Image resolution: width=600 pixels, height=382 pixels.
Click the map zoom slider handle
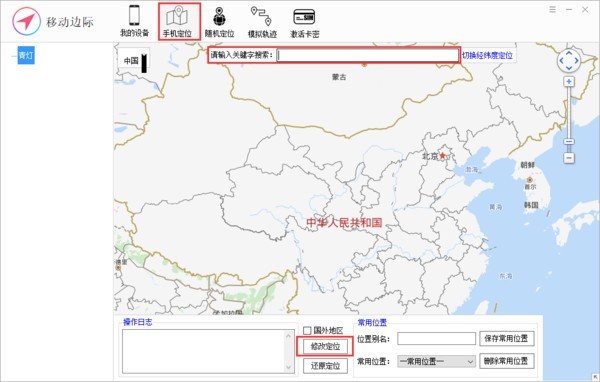click(x=569, y=142)
